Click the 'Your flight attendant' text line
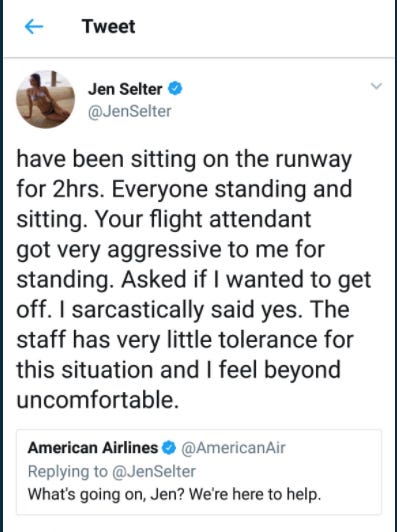The width and height of the screenshot is (397, 532). point(203,219)
